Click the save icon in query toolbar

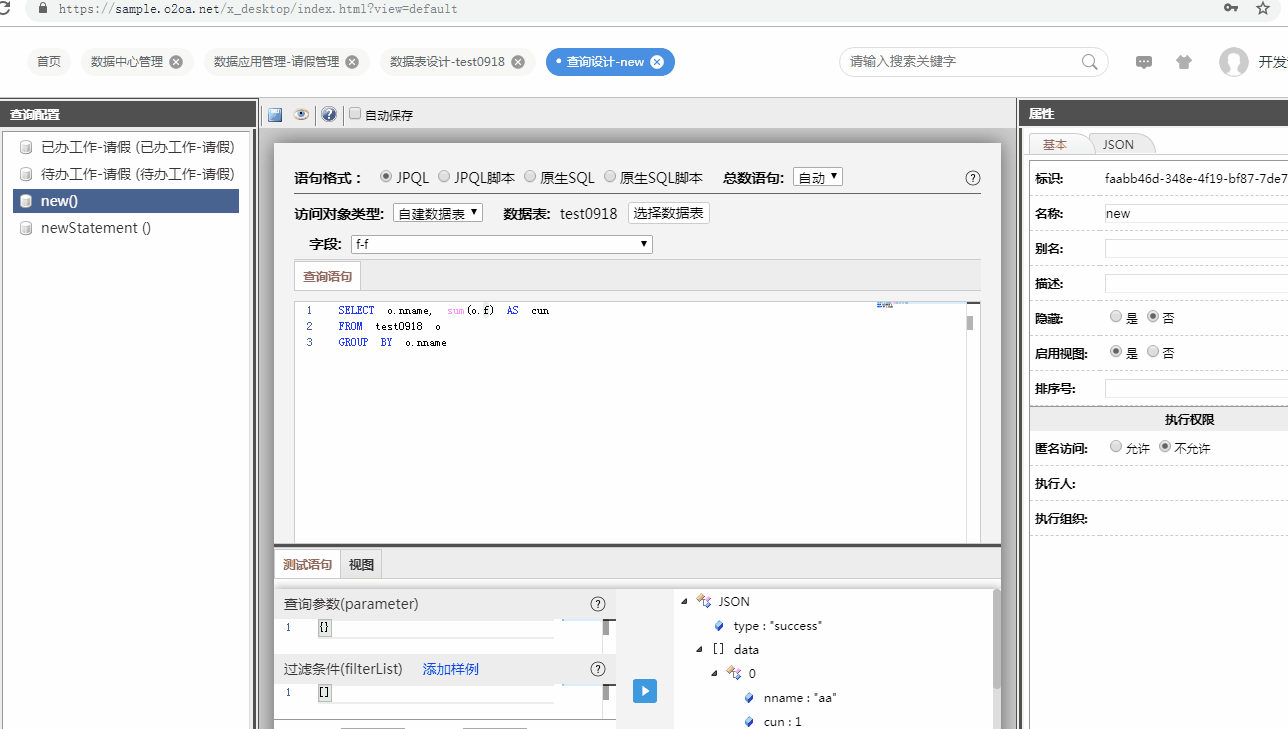click(275, 115)
